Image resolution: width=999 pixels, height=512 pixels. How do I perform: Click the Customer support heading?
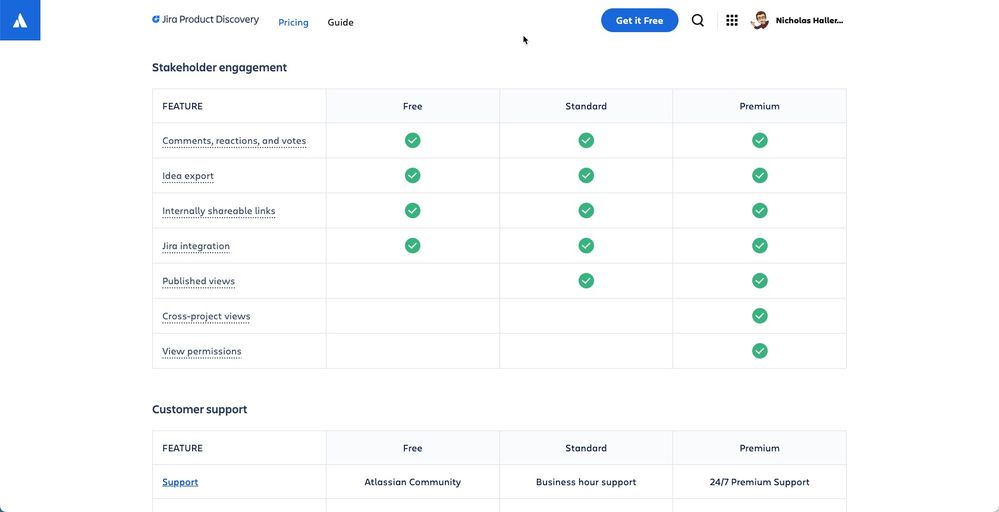[199, 409]
